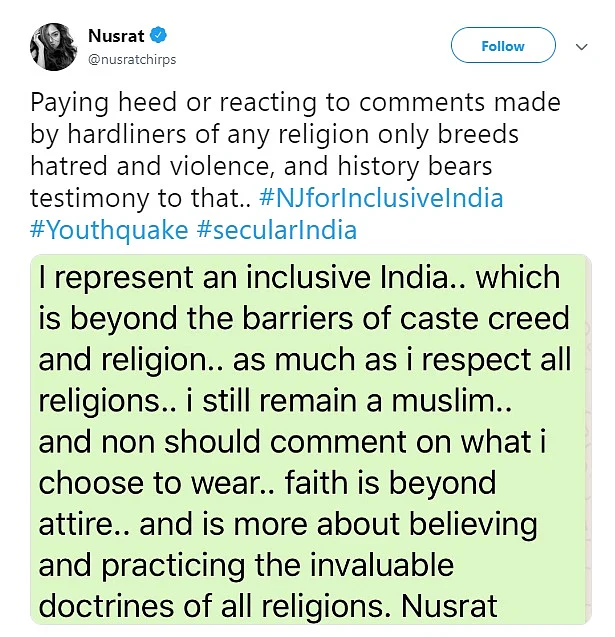Expand the tweet options chevron
Viewport: 615px width, 637px height.
coord(582,47)
